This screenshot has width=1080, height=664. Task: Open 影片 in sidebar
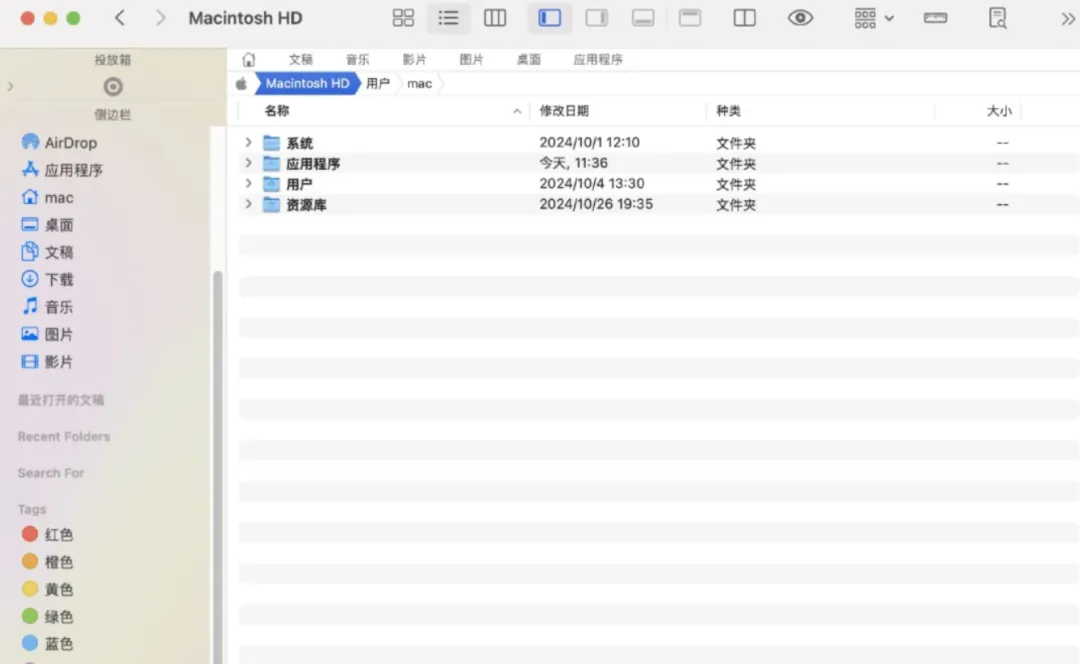click(x=48, y=362)
